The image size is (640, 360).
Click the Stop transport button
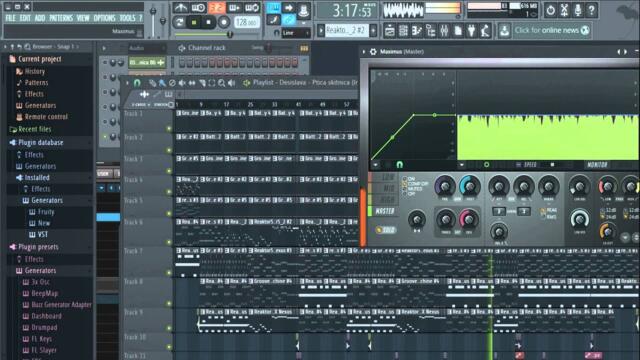pyautogui.click(x=209, y=22)
